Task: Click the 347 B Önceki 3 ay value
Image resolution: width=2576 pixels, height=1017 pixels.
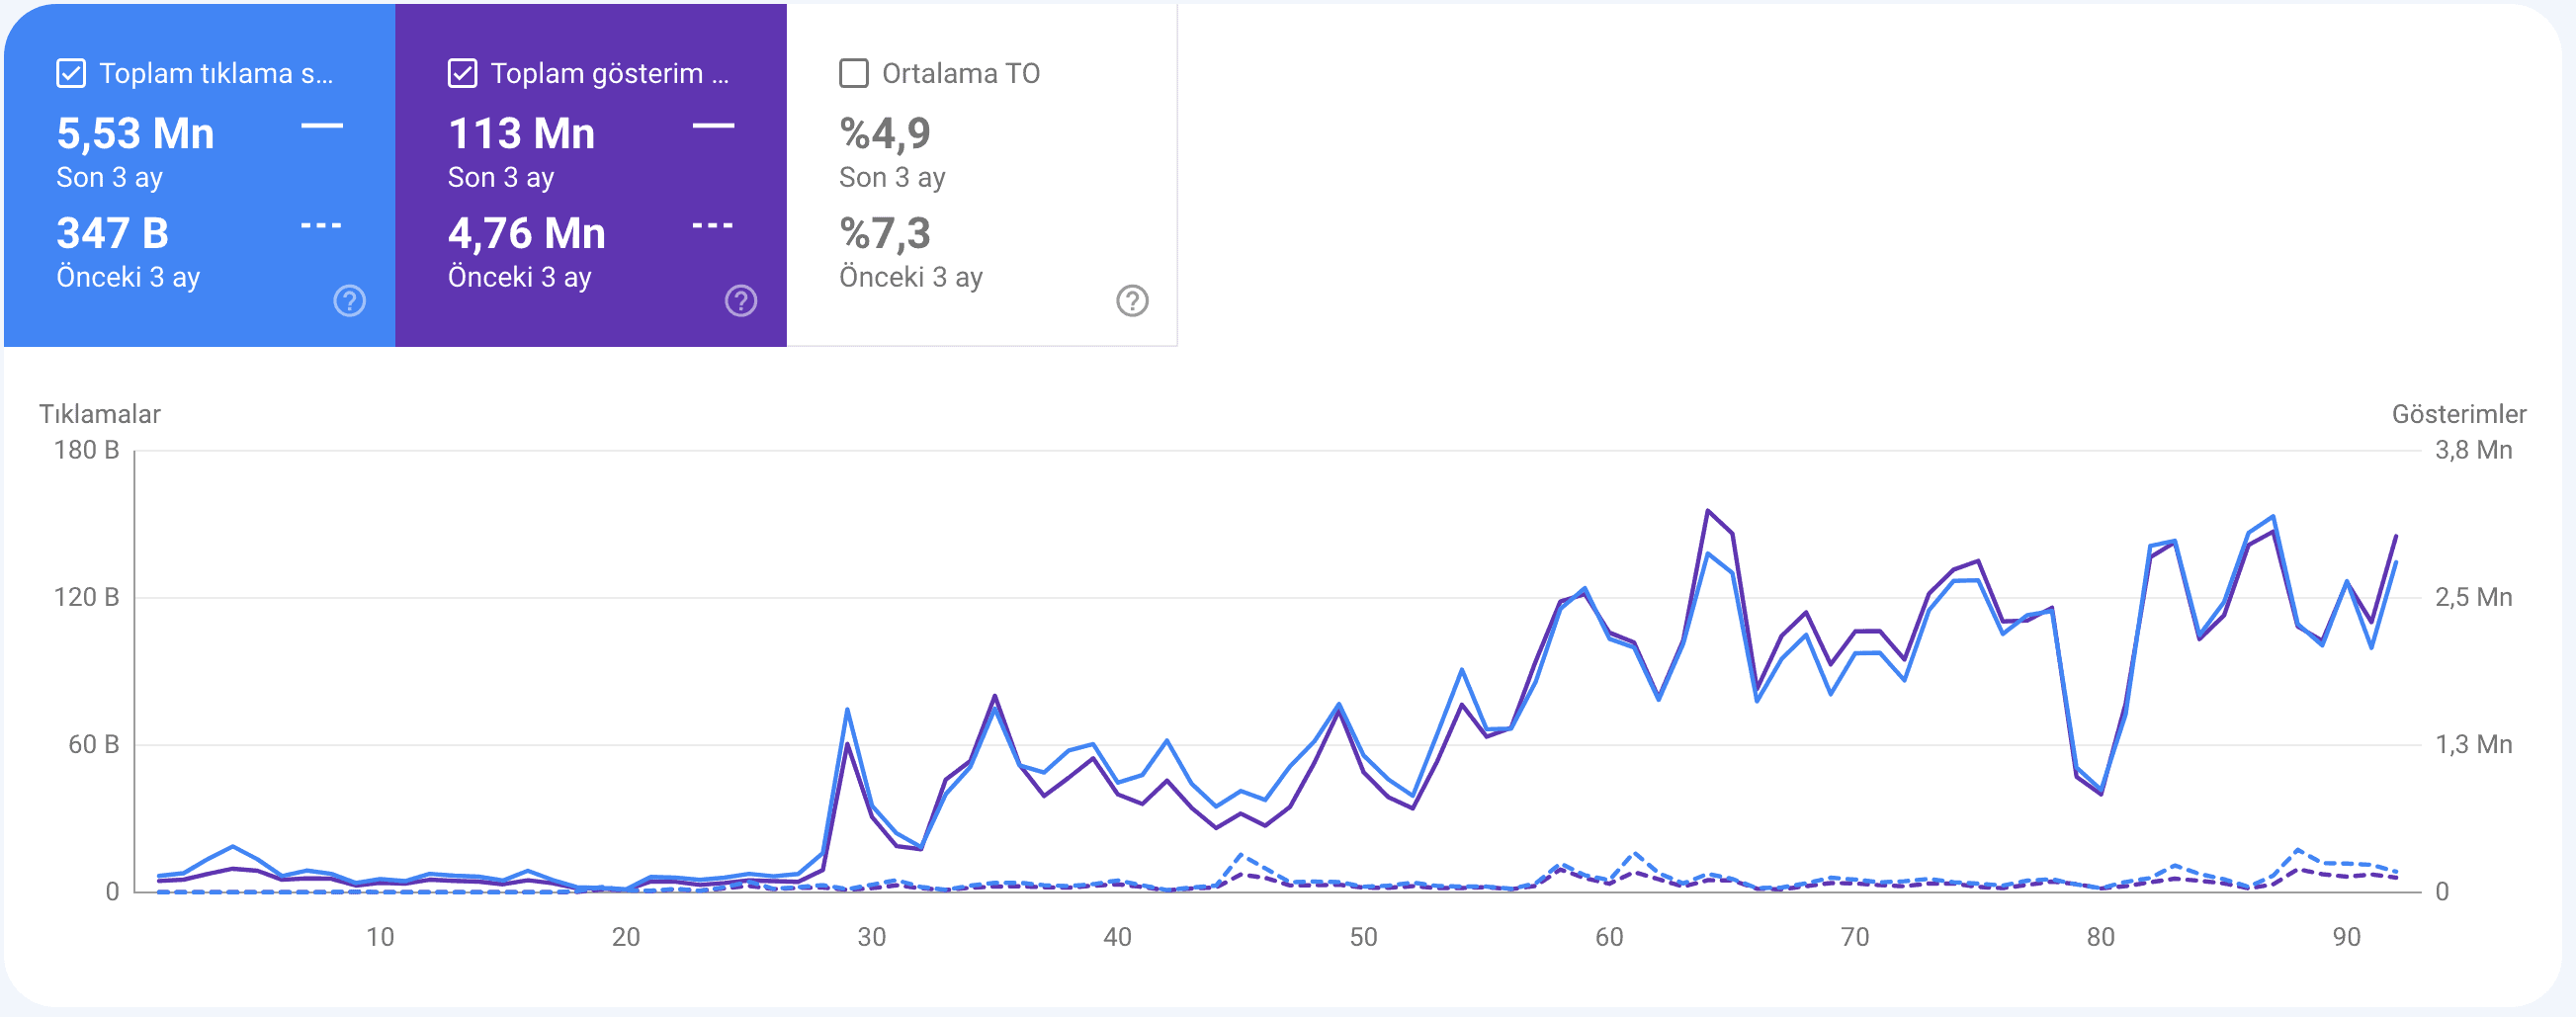Action: 112,233
